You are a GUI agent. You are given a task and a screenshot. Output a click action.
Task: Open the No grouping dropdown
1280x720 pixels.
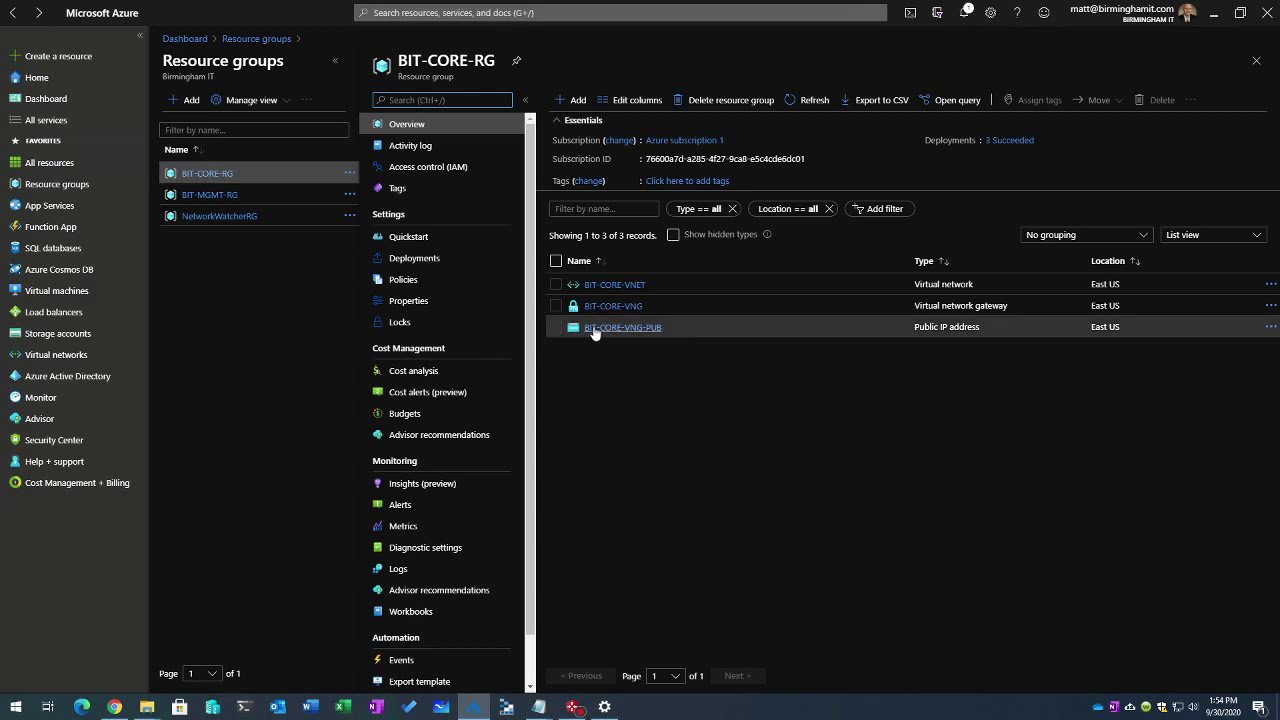pos(1086,235)
